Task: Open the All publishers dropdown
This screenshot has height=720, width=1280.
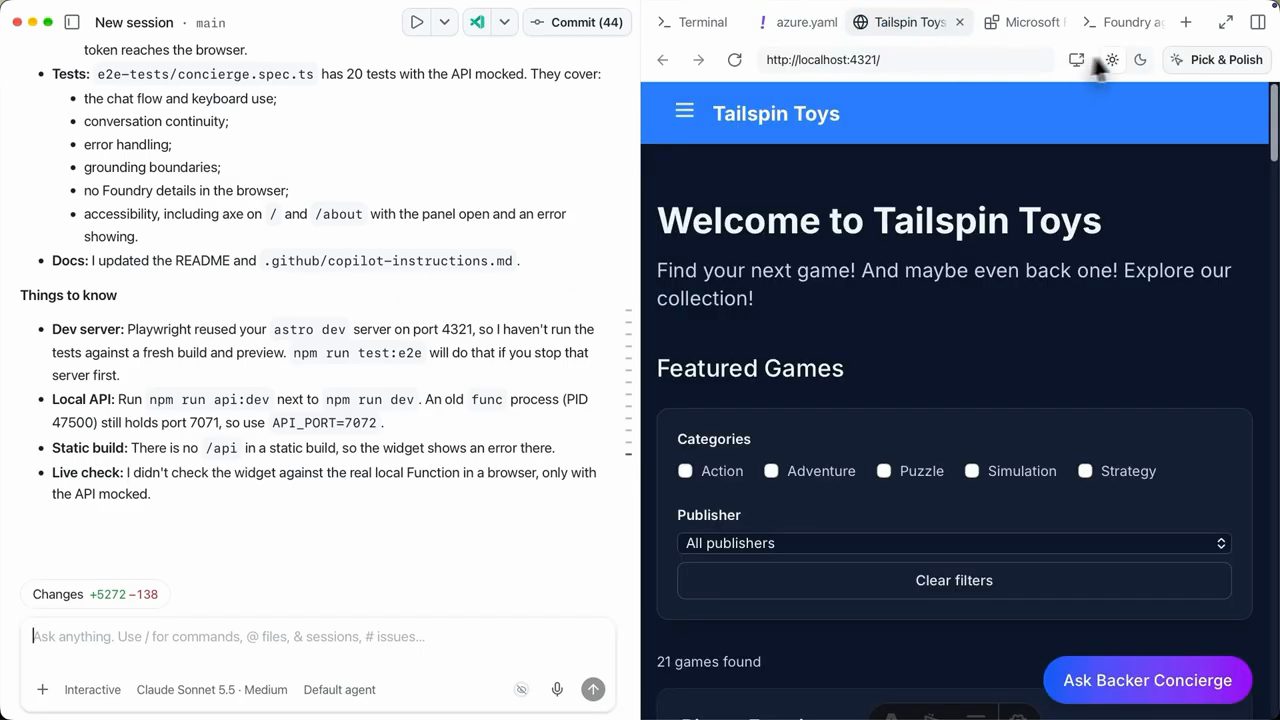Action: [x=954, y=543]
